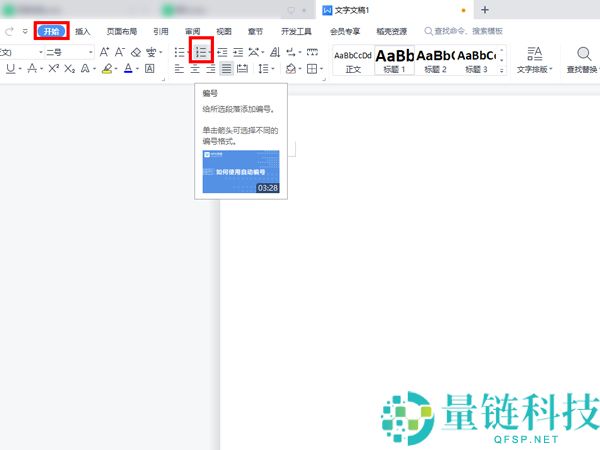Open the 章节 ribbon tab
The width and height of the screenshot is (600, 450).
coord(255,31)
